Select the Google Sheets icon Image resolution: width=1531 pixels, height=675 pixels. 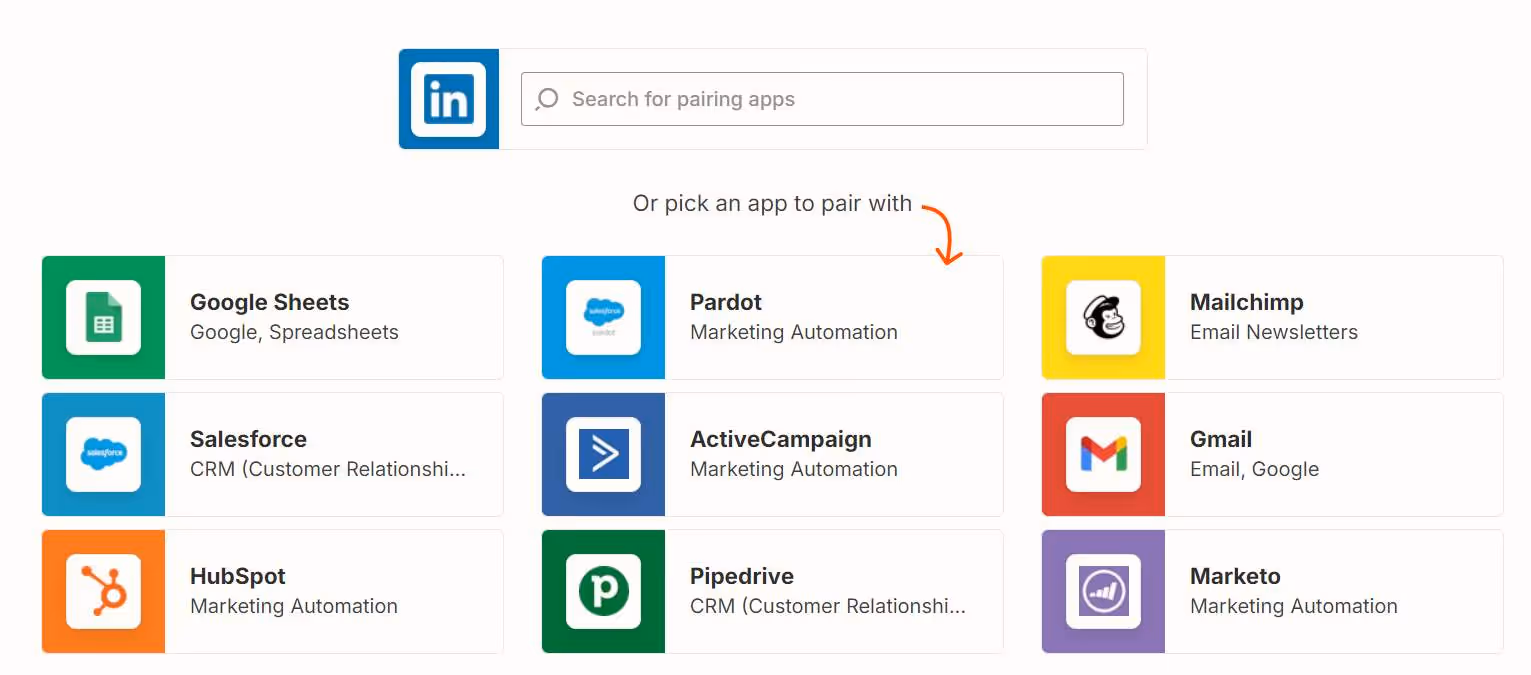103,318
